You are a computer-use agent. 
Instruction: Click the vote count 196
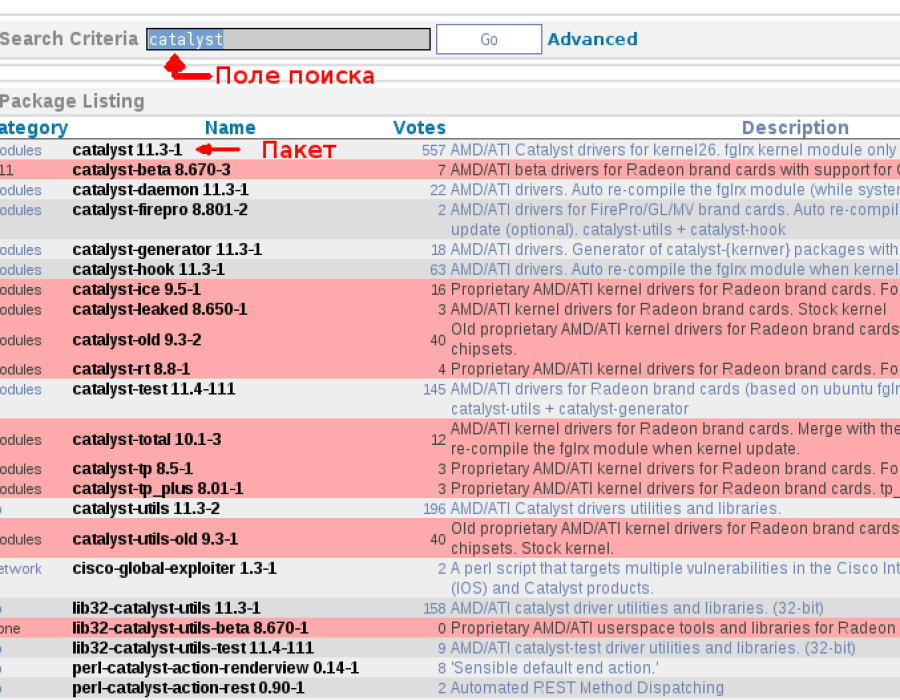coord(434,509)
